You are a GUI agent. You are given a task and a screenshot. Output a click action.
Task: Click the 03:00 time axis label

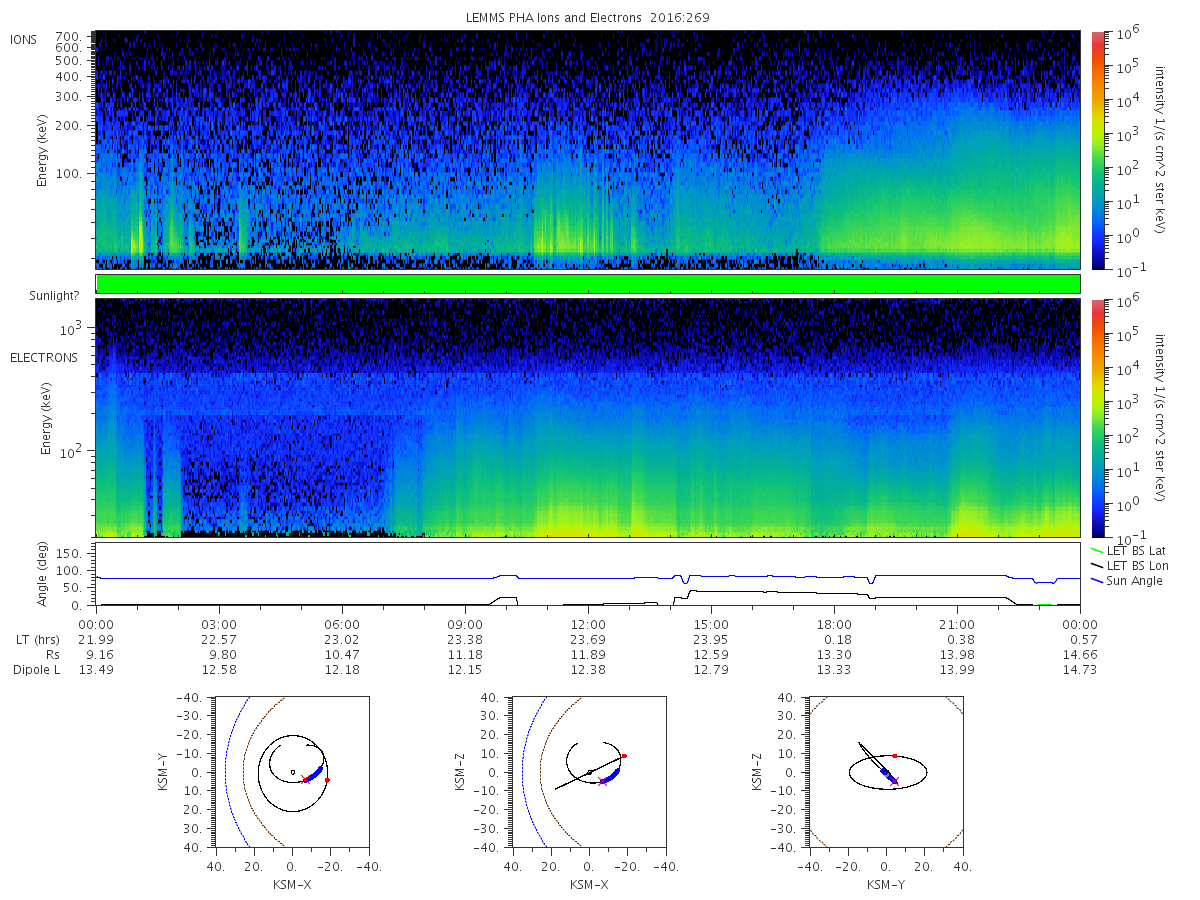coord(219,625)
